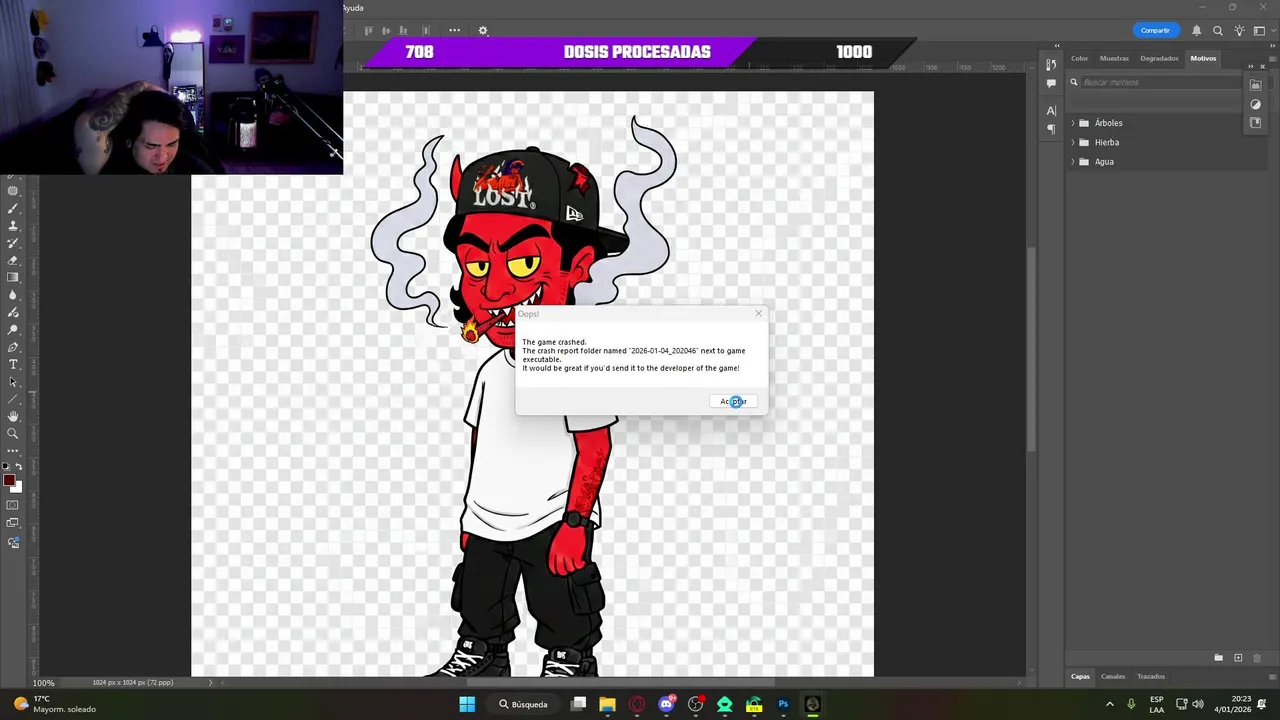Select the Hand tool
This screenshot has height=720, width=1280.
click(x=13, y=416)
